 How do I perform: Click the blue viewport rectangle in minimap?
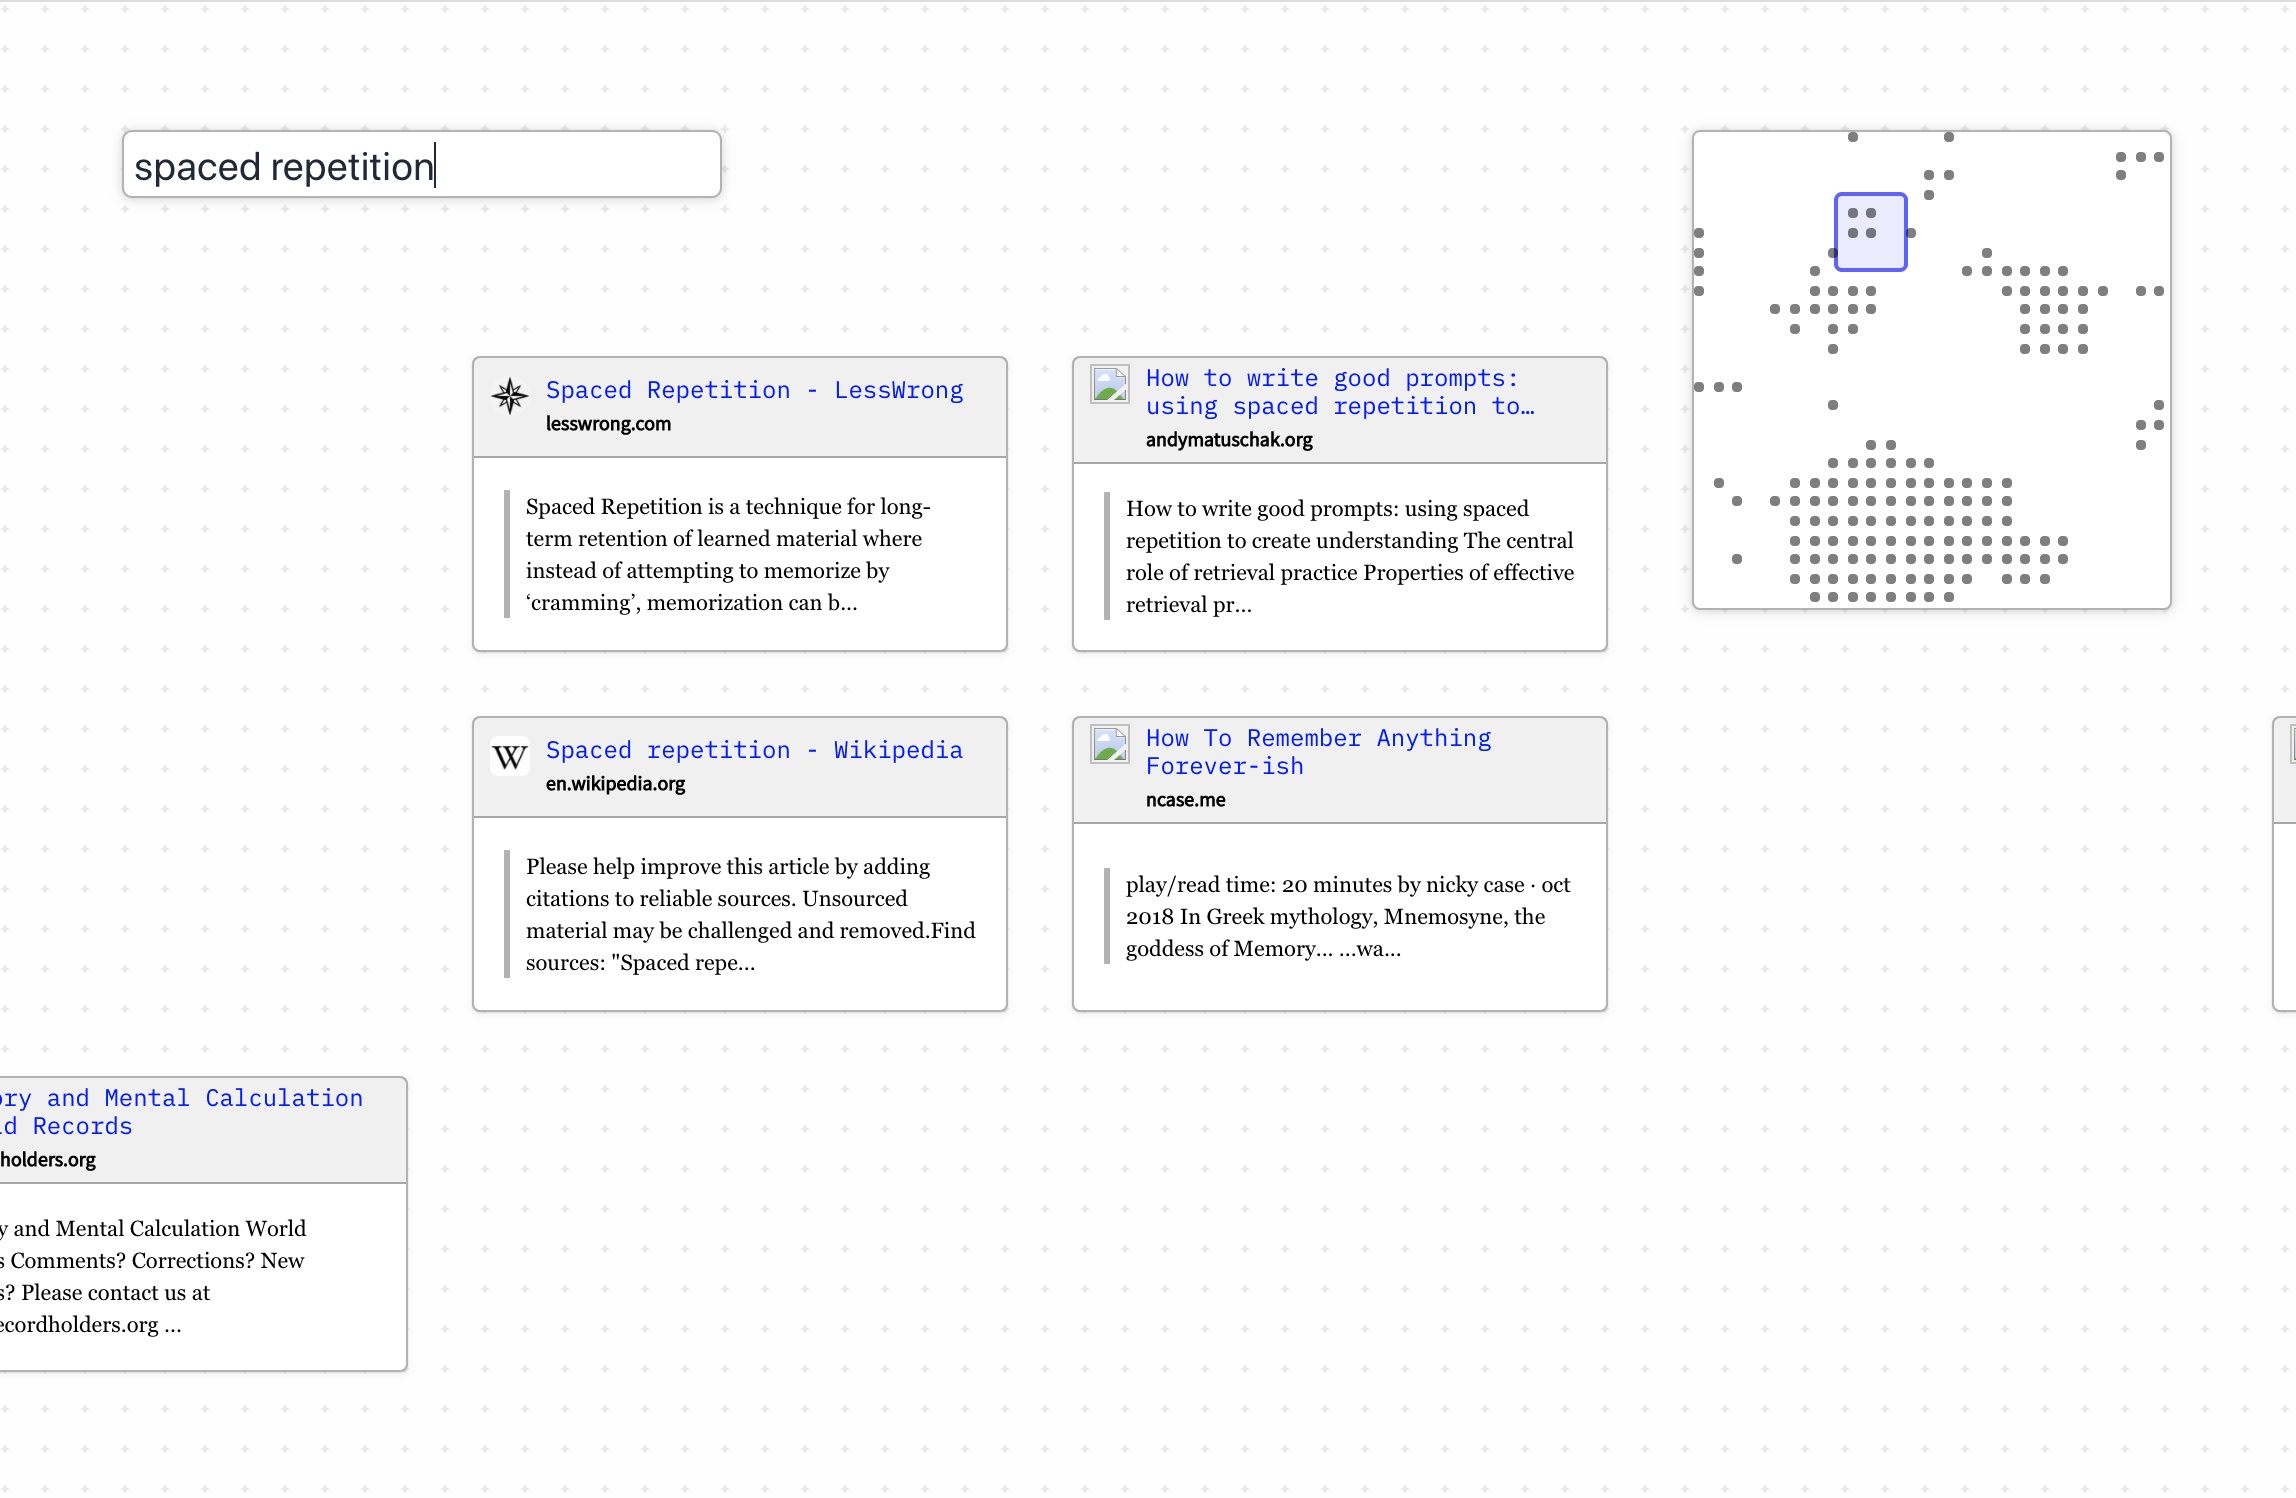pos(1870,232)
